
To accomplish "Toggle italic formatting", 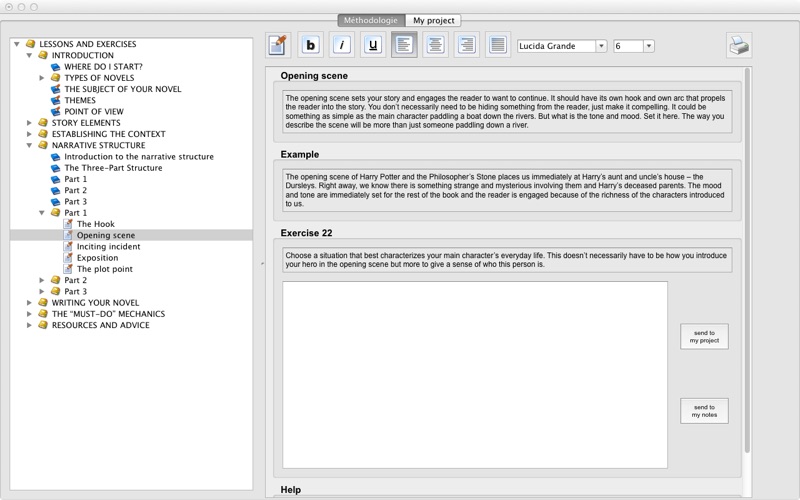I will tap(342, 45).
